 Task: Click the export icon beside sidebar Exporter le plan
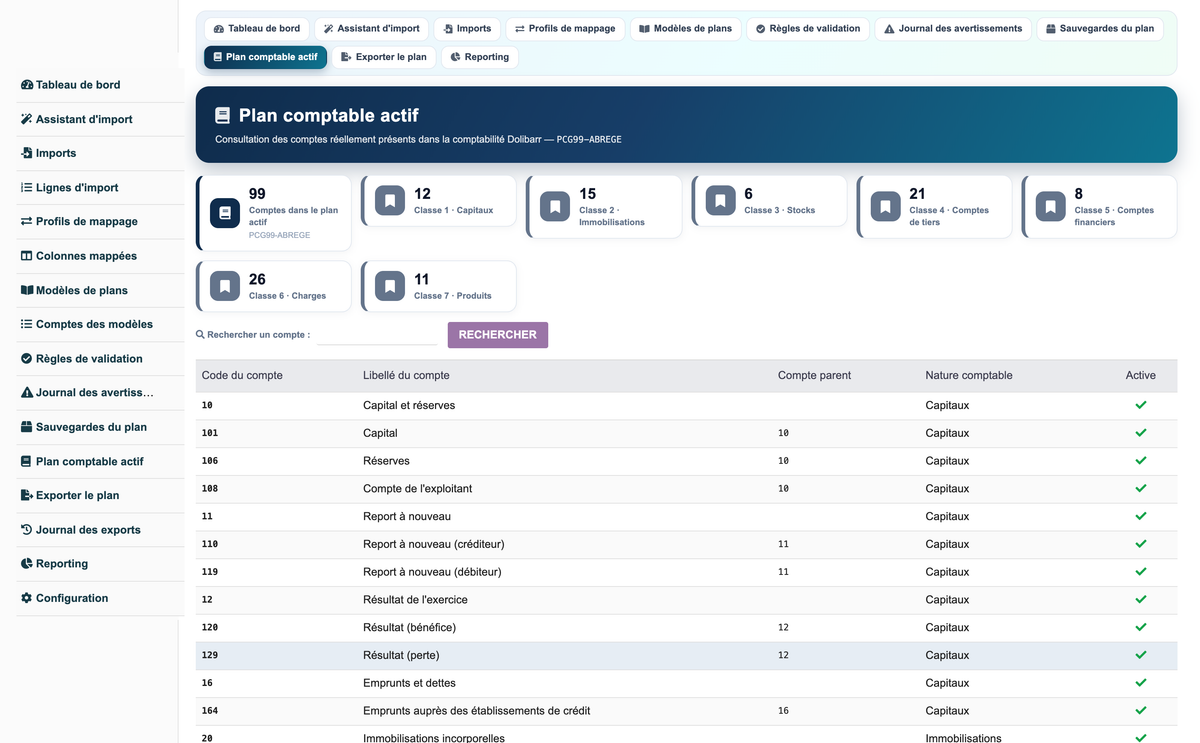click(27, 495)
